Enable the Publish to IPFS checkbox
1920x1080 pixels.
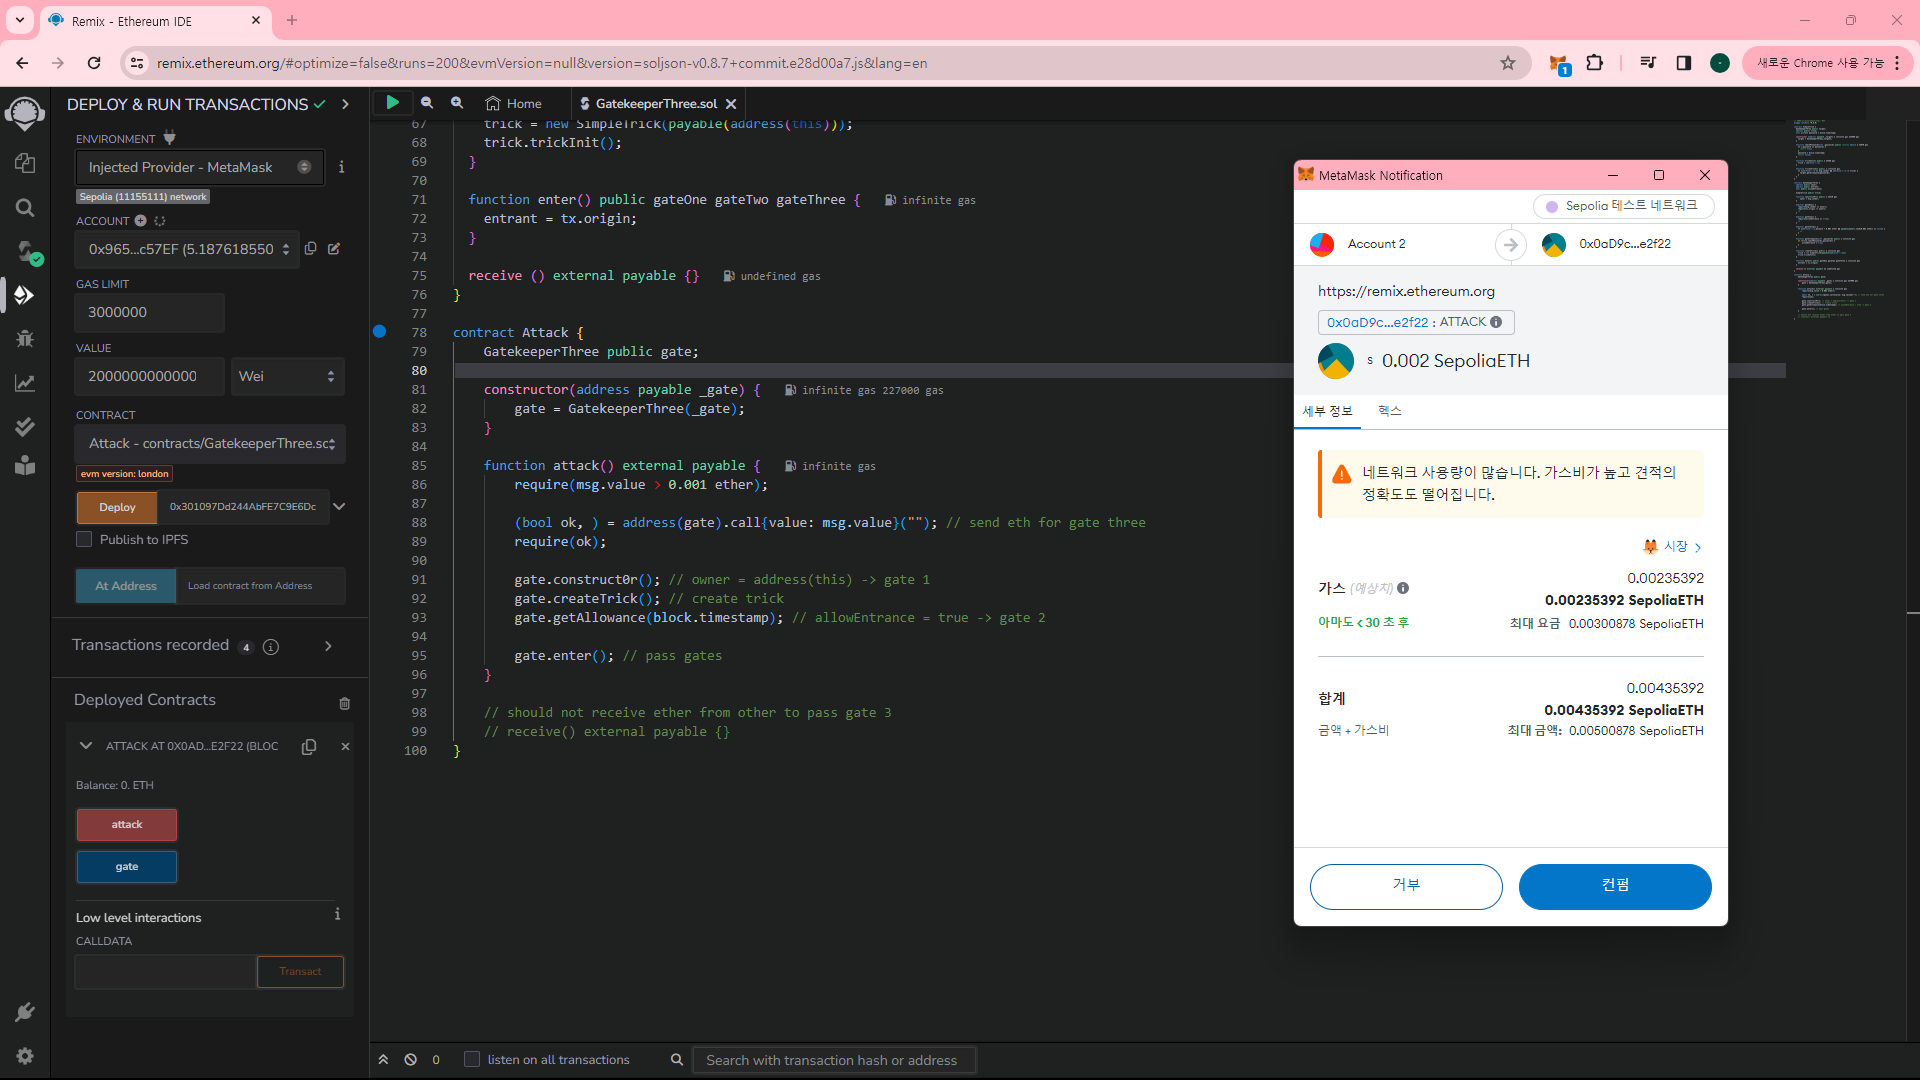point(85,539)
